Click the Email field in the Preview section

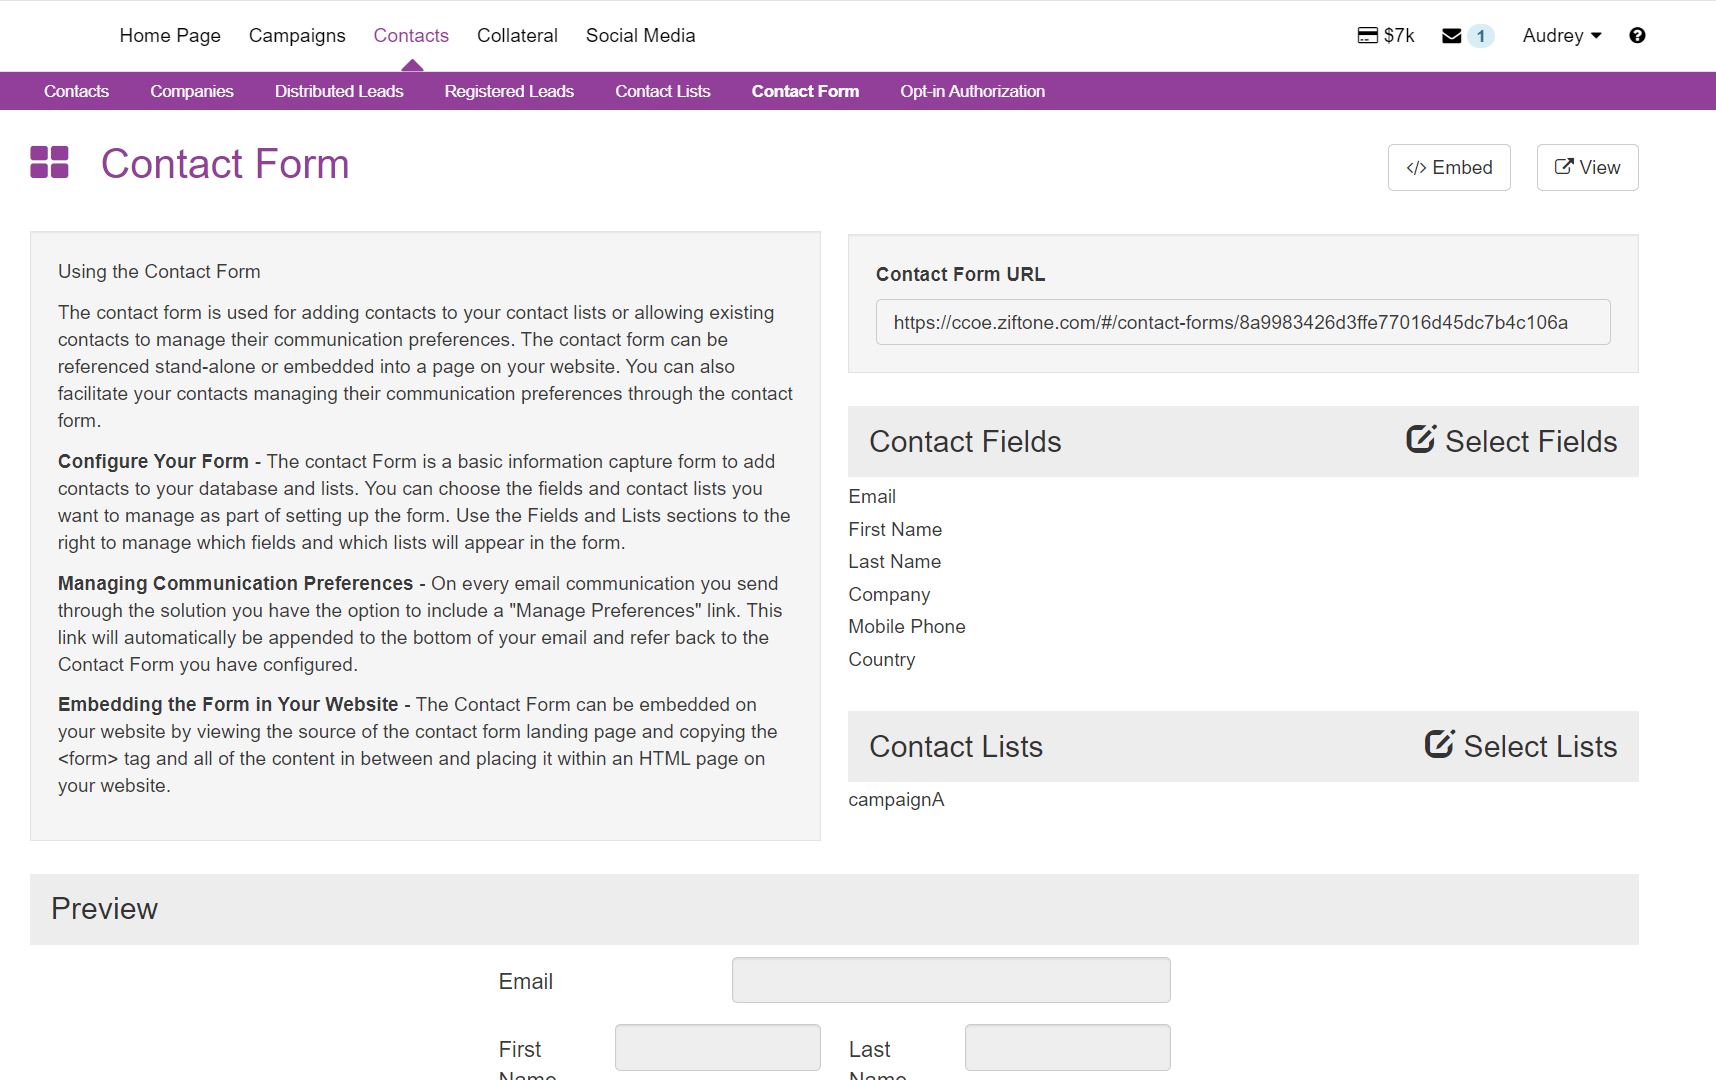pyautogui.click(x=950, y=980)
